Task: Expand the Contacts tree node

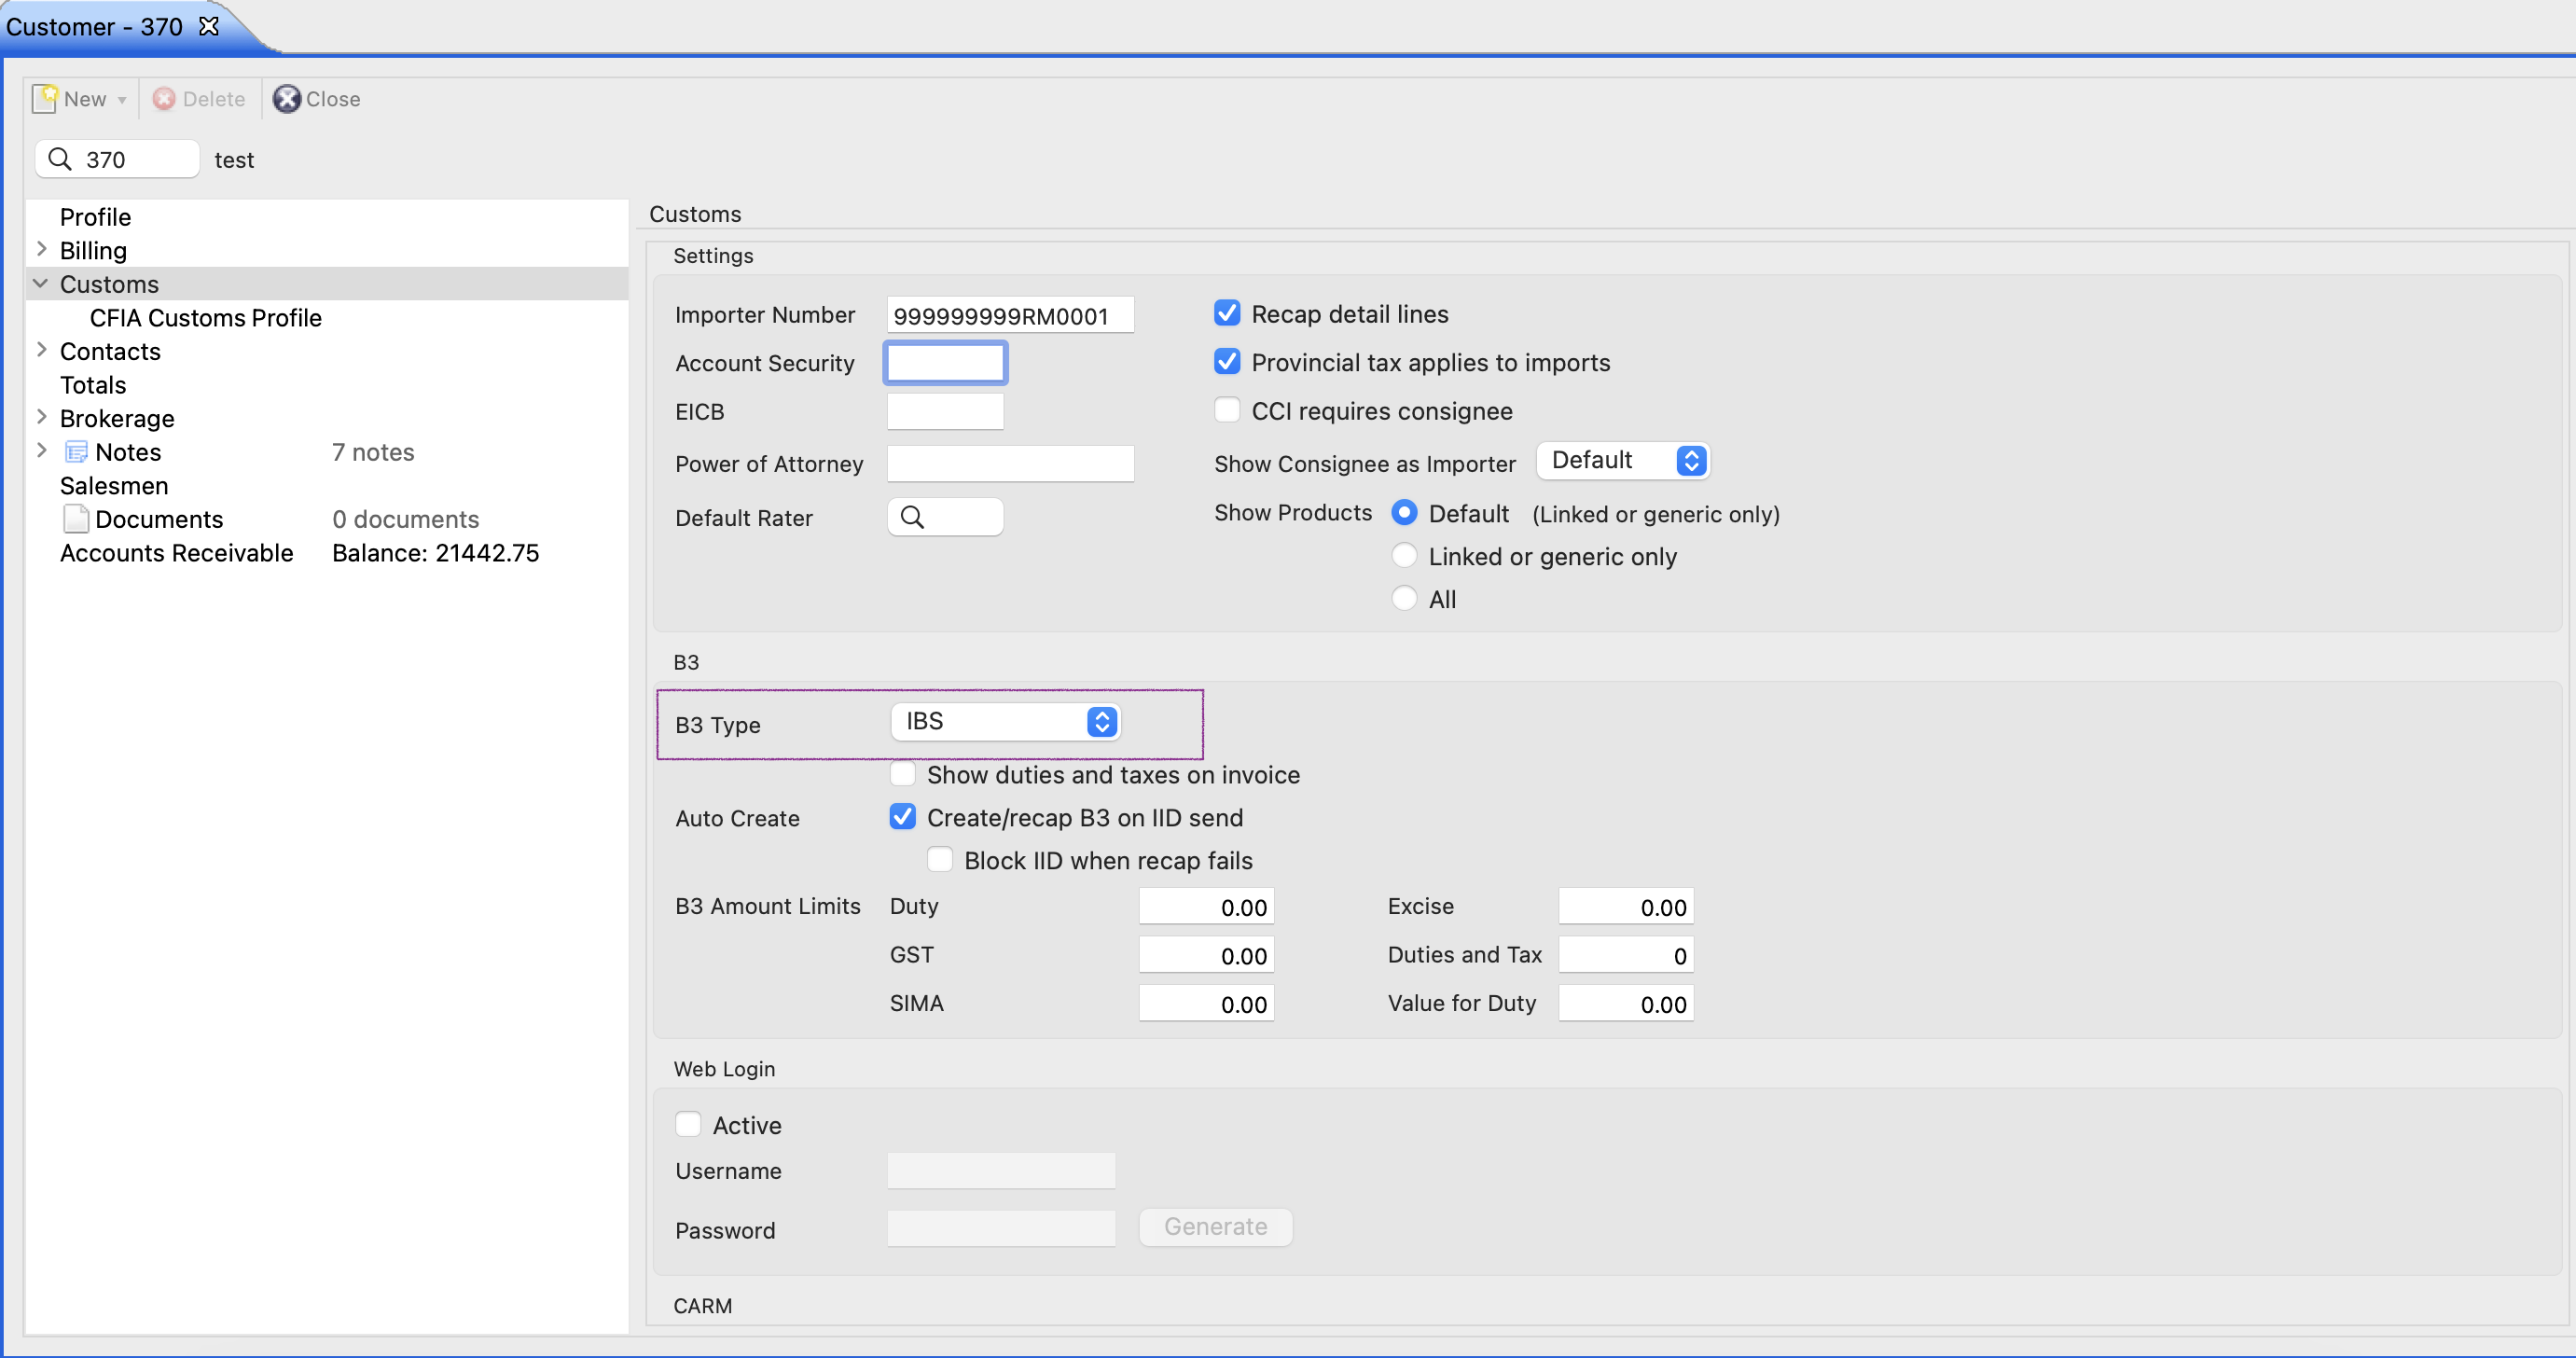Action: (x=42, y=350)
